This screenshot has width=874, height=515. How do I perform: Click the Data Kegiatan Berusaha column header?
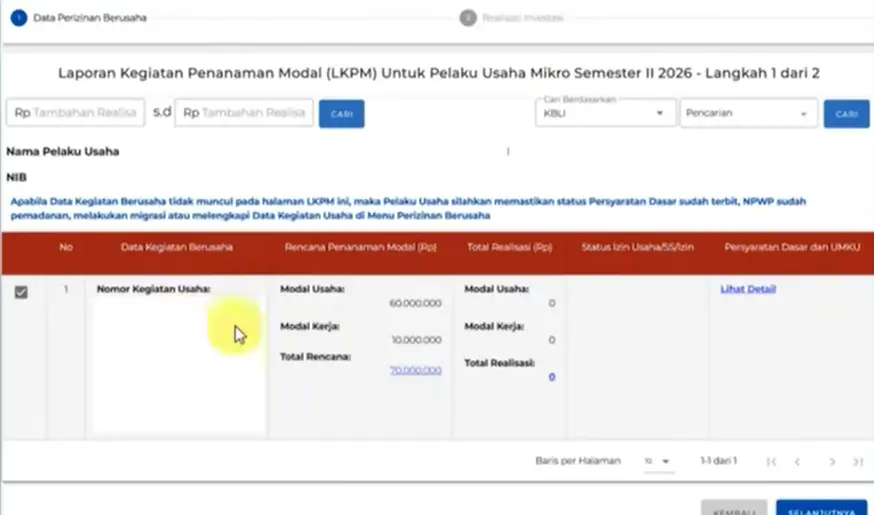point(177,247)
